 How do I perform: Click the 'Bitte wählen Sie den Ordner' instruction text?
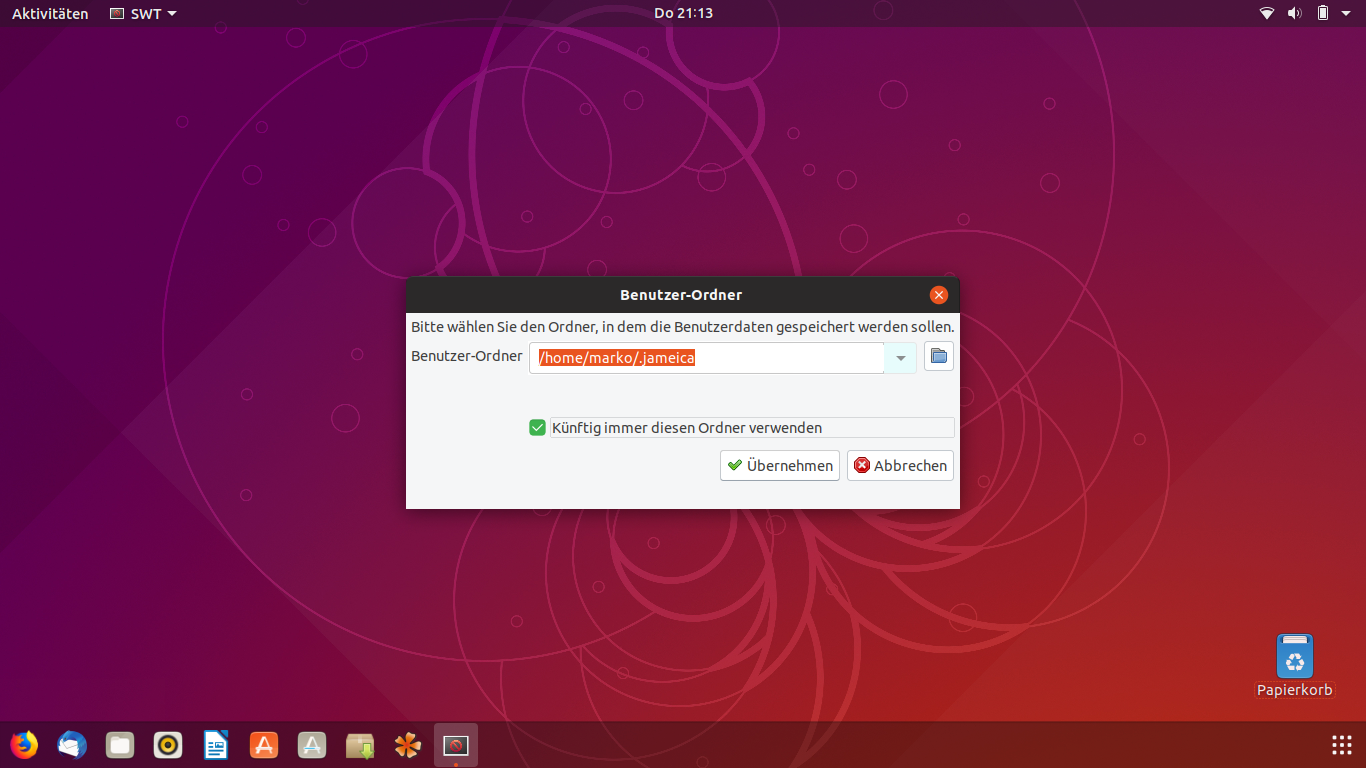coord(683,327)
